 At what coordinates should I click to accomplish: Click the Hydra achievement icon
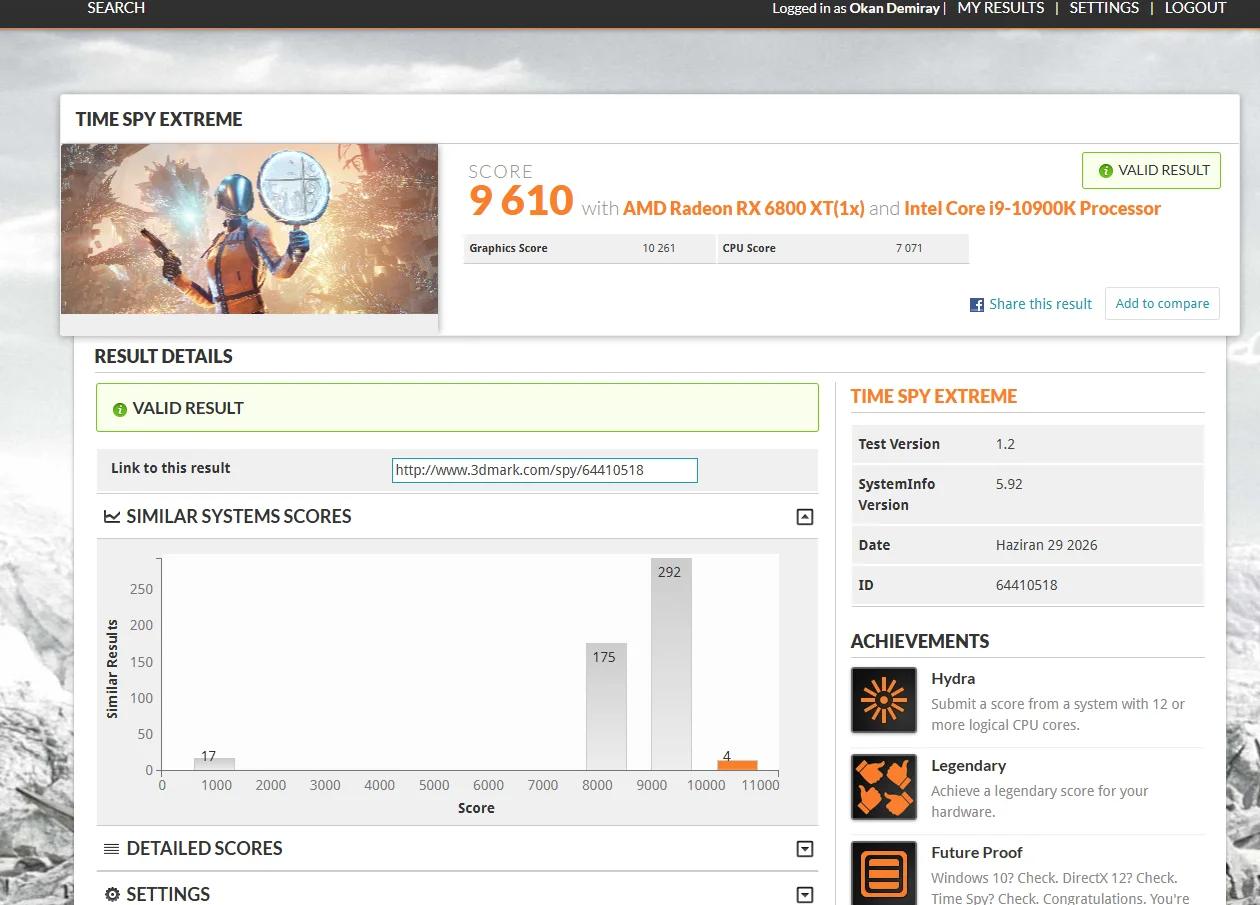pyautogui.click(x=884, y=700)
